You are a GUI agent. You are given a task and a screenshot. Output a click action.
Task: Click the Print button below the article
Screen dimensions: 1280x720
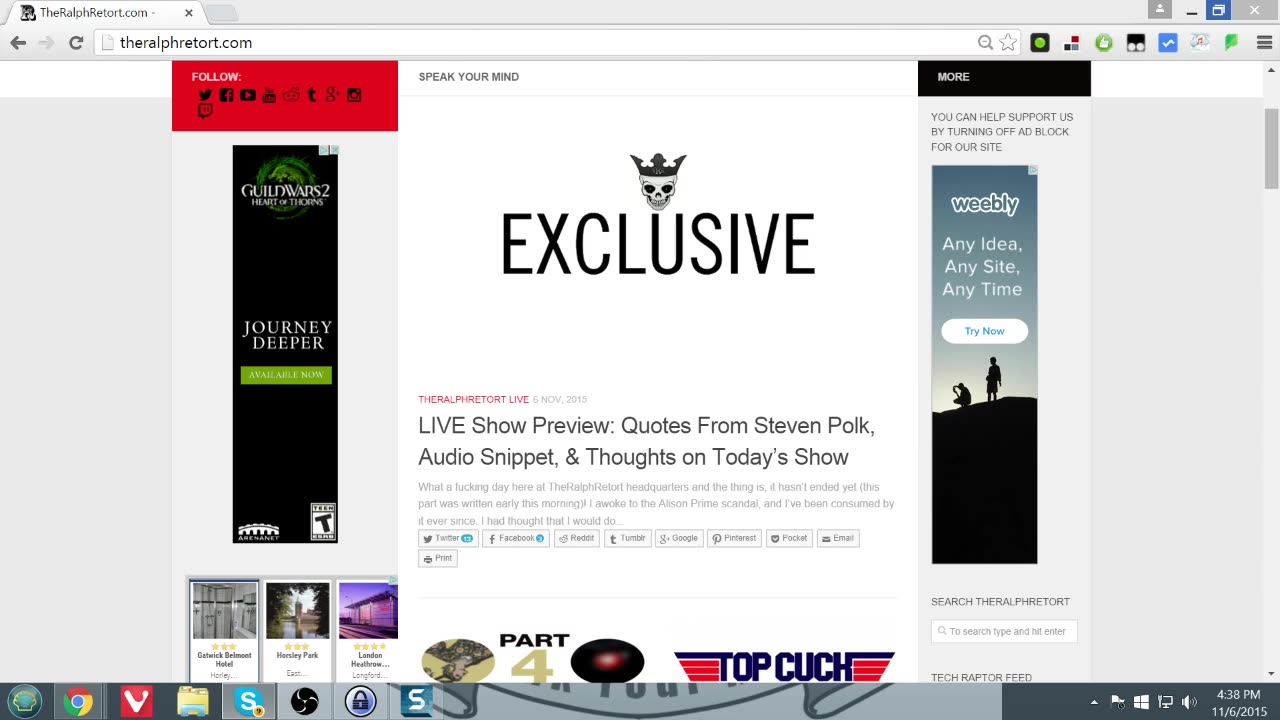(438, 558)
